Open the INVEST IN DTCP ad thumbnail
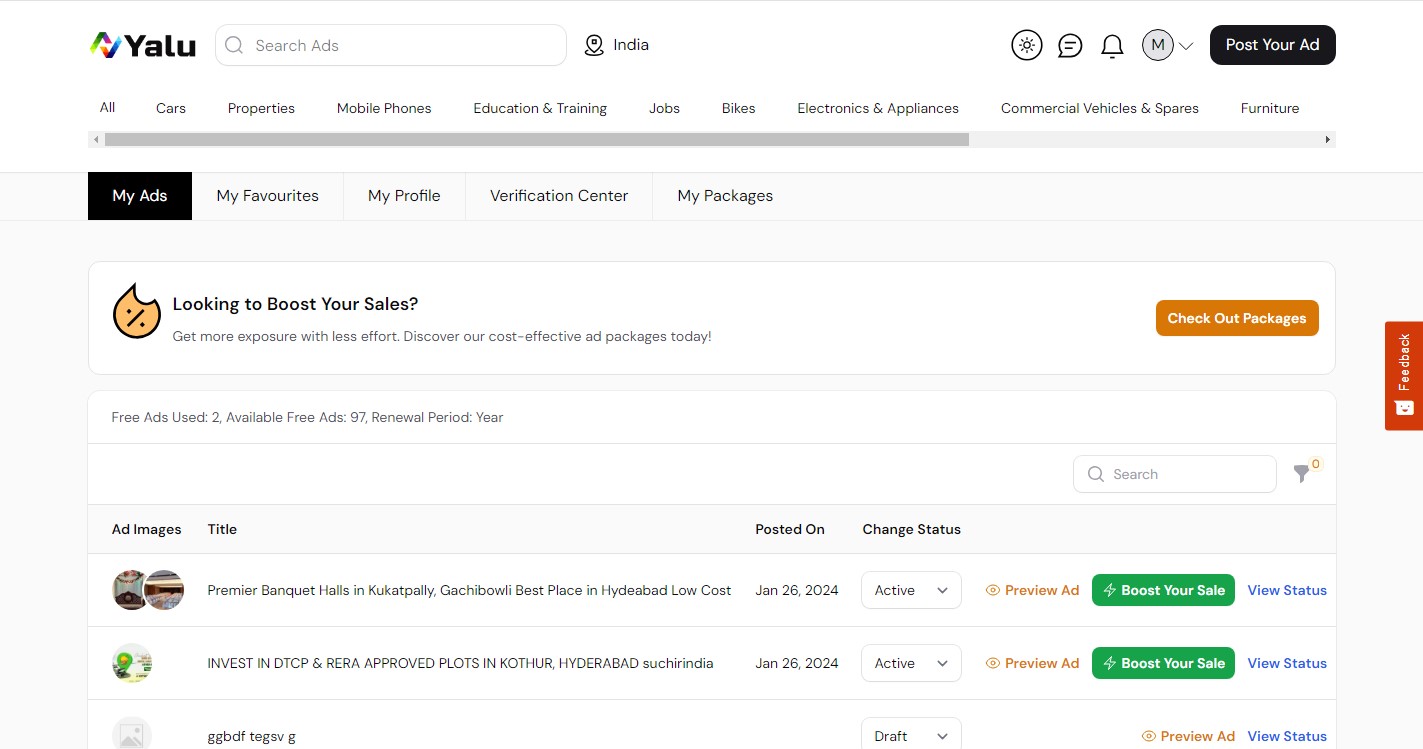 (x=132, y=663)
